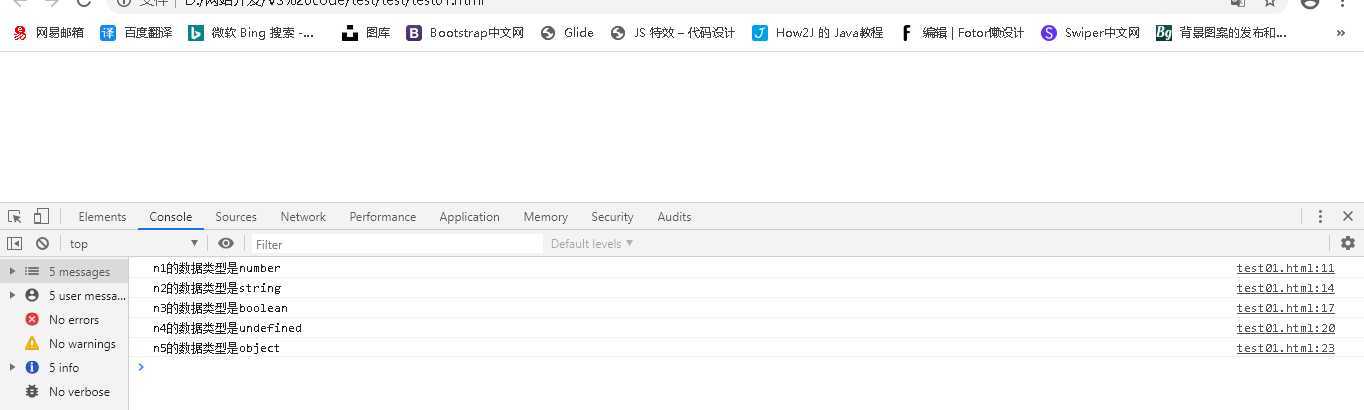The image size is (1364, 410).
Task: Select the No errors sidebar filter
Action: [x=64, y=319]
